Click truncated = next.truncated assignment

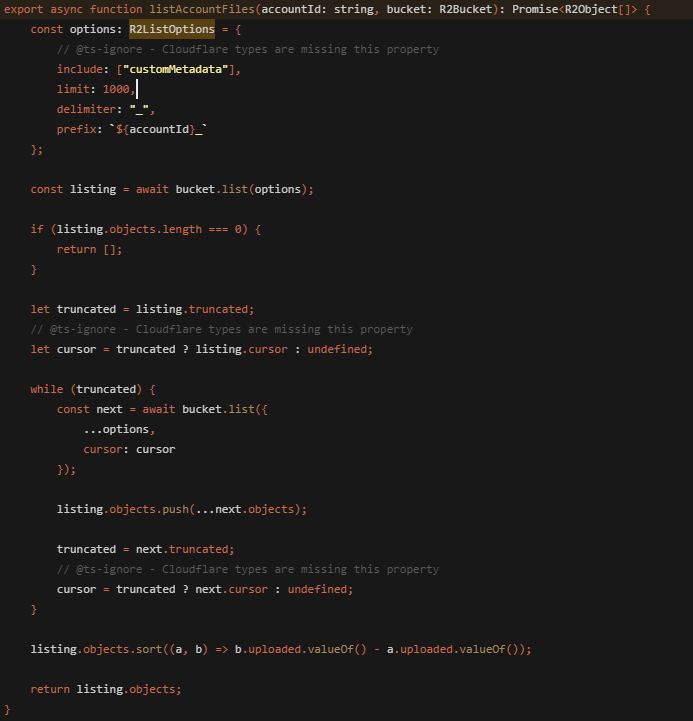point(145,549)
